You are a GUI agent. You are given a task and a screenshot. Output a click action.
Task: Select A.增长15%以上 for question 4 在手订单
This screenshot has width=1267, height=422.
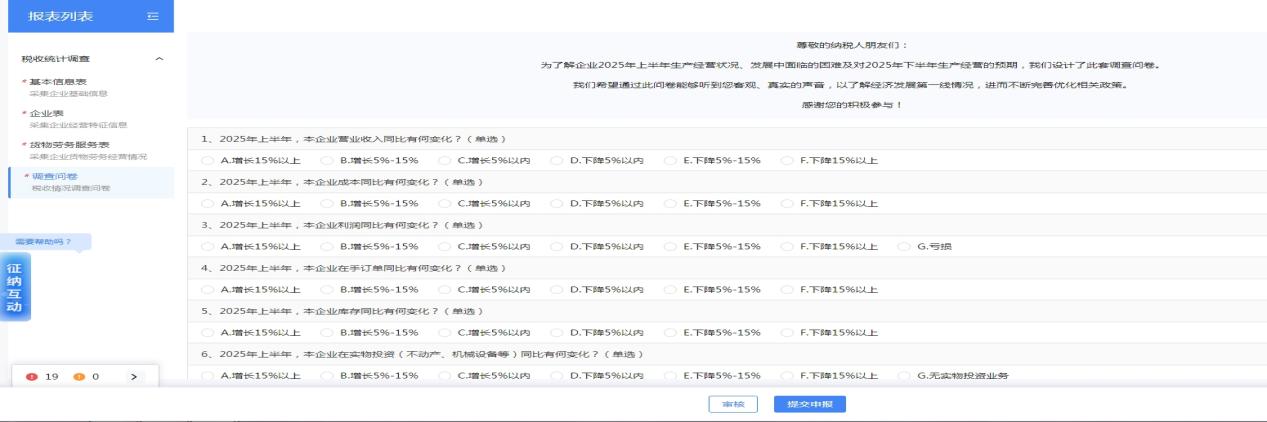coord(206,289)
